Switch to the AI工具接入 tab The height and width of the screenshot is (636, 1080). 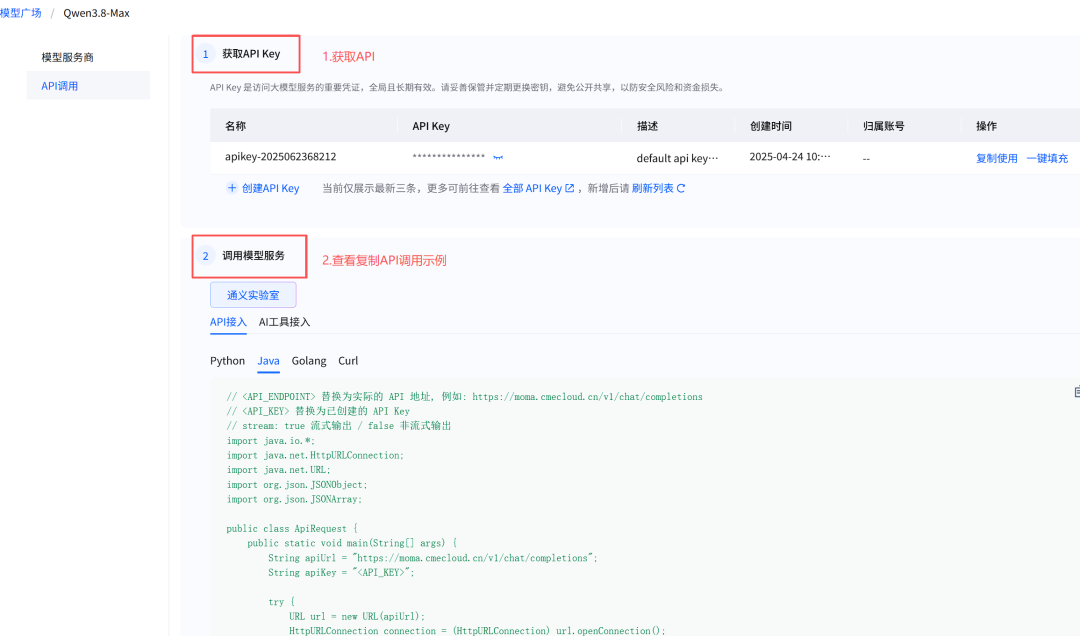coord(284,322)
